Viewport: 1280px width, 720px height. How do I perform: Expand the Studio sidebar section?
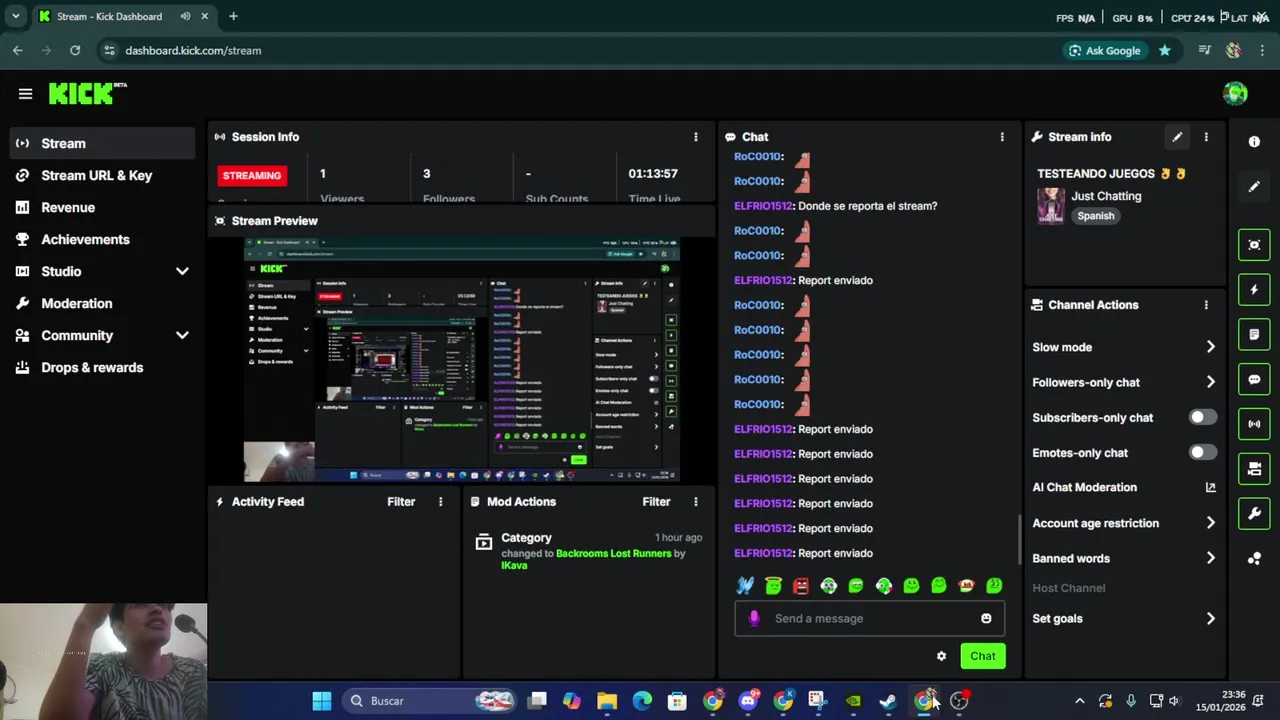click(x=182, y=271)
